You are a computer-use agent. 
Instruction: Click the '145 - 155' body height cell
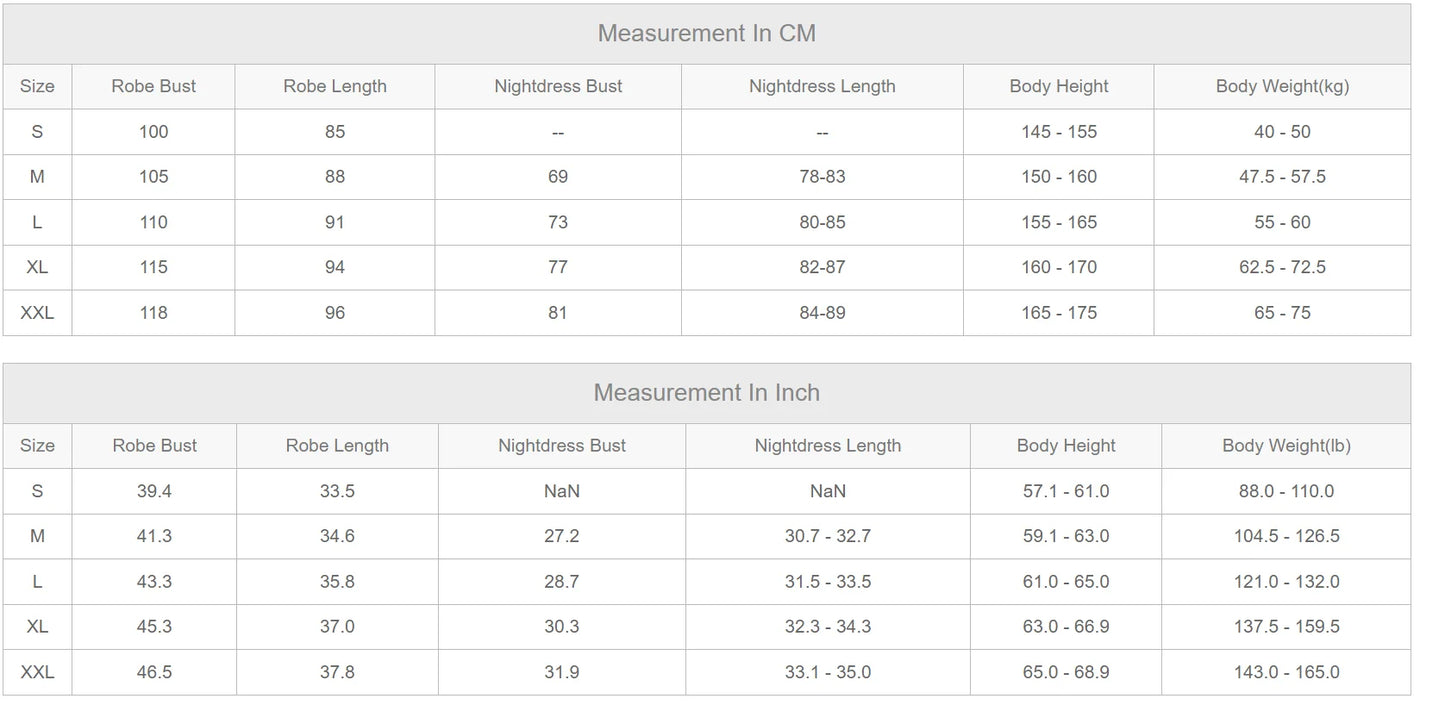(x=1058, y=132)
